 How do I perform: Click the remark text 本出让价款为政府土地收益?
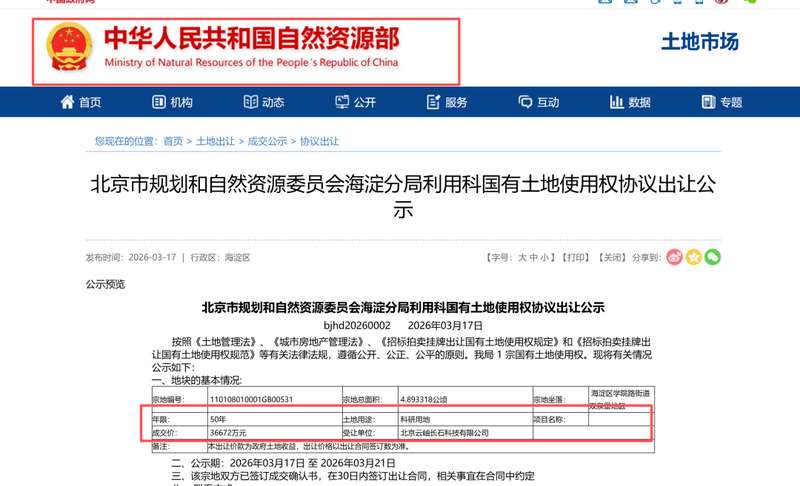pyautogui.click(x=309, y=446)
